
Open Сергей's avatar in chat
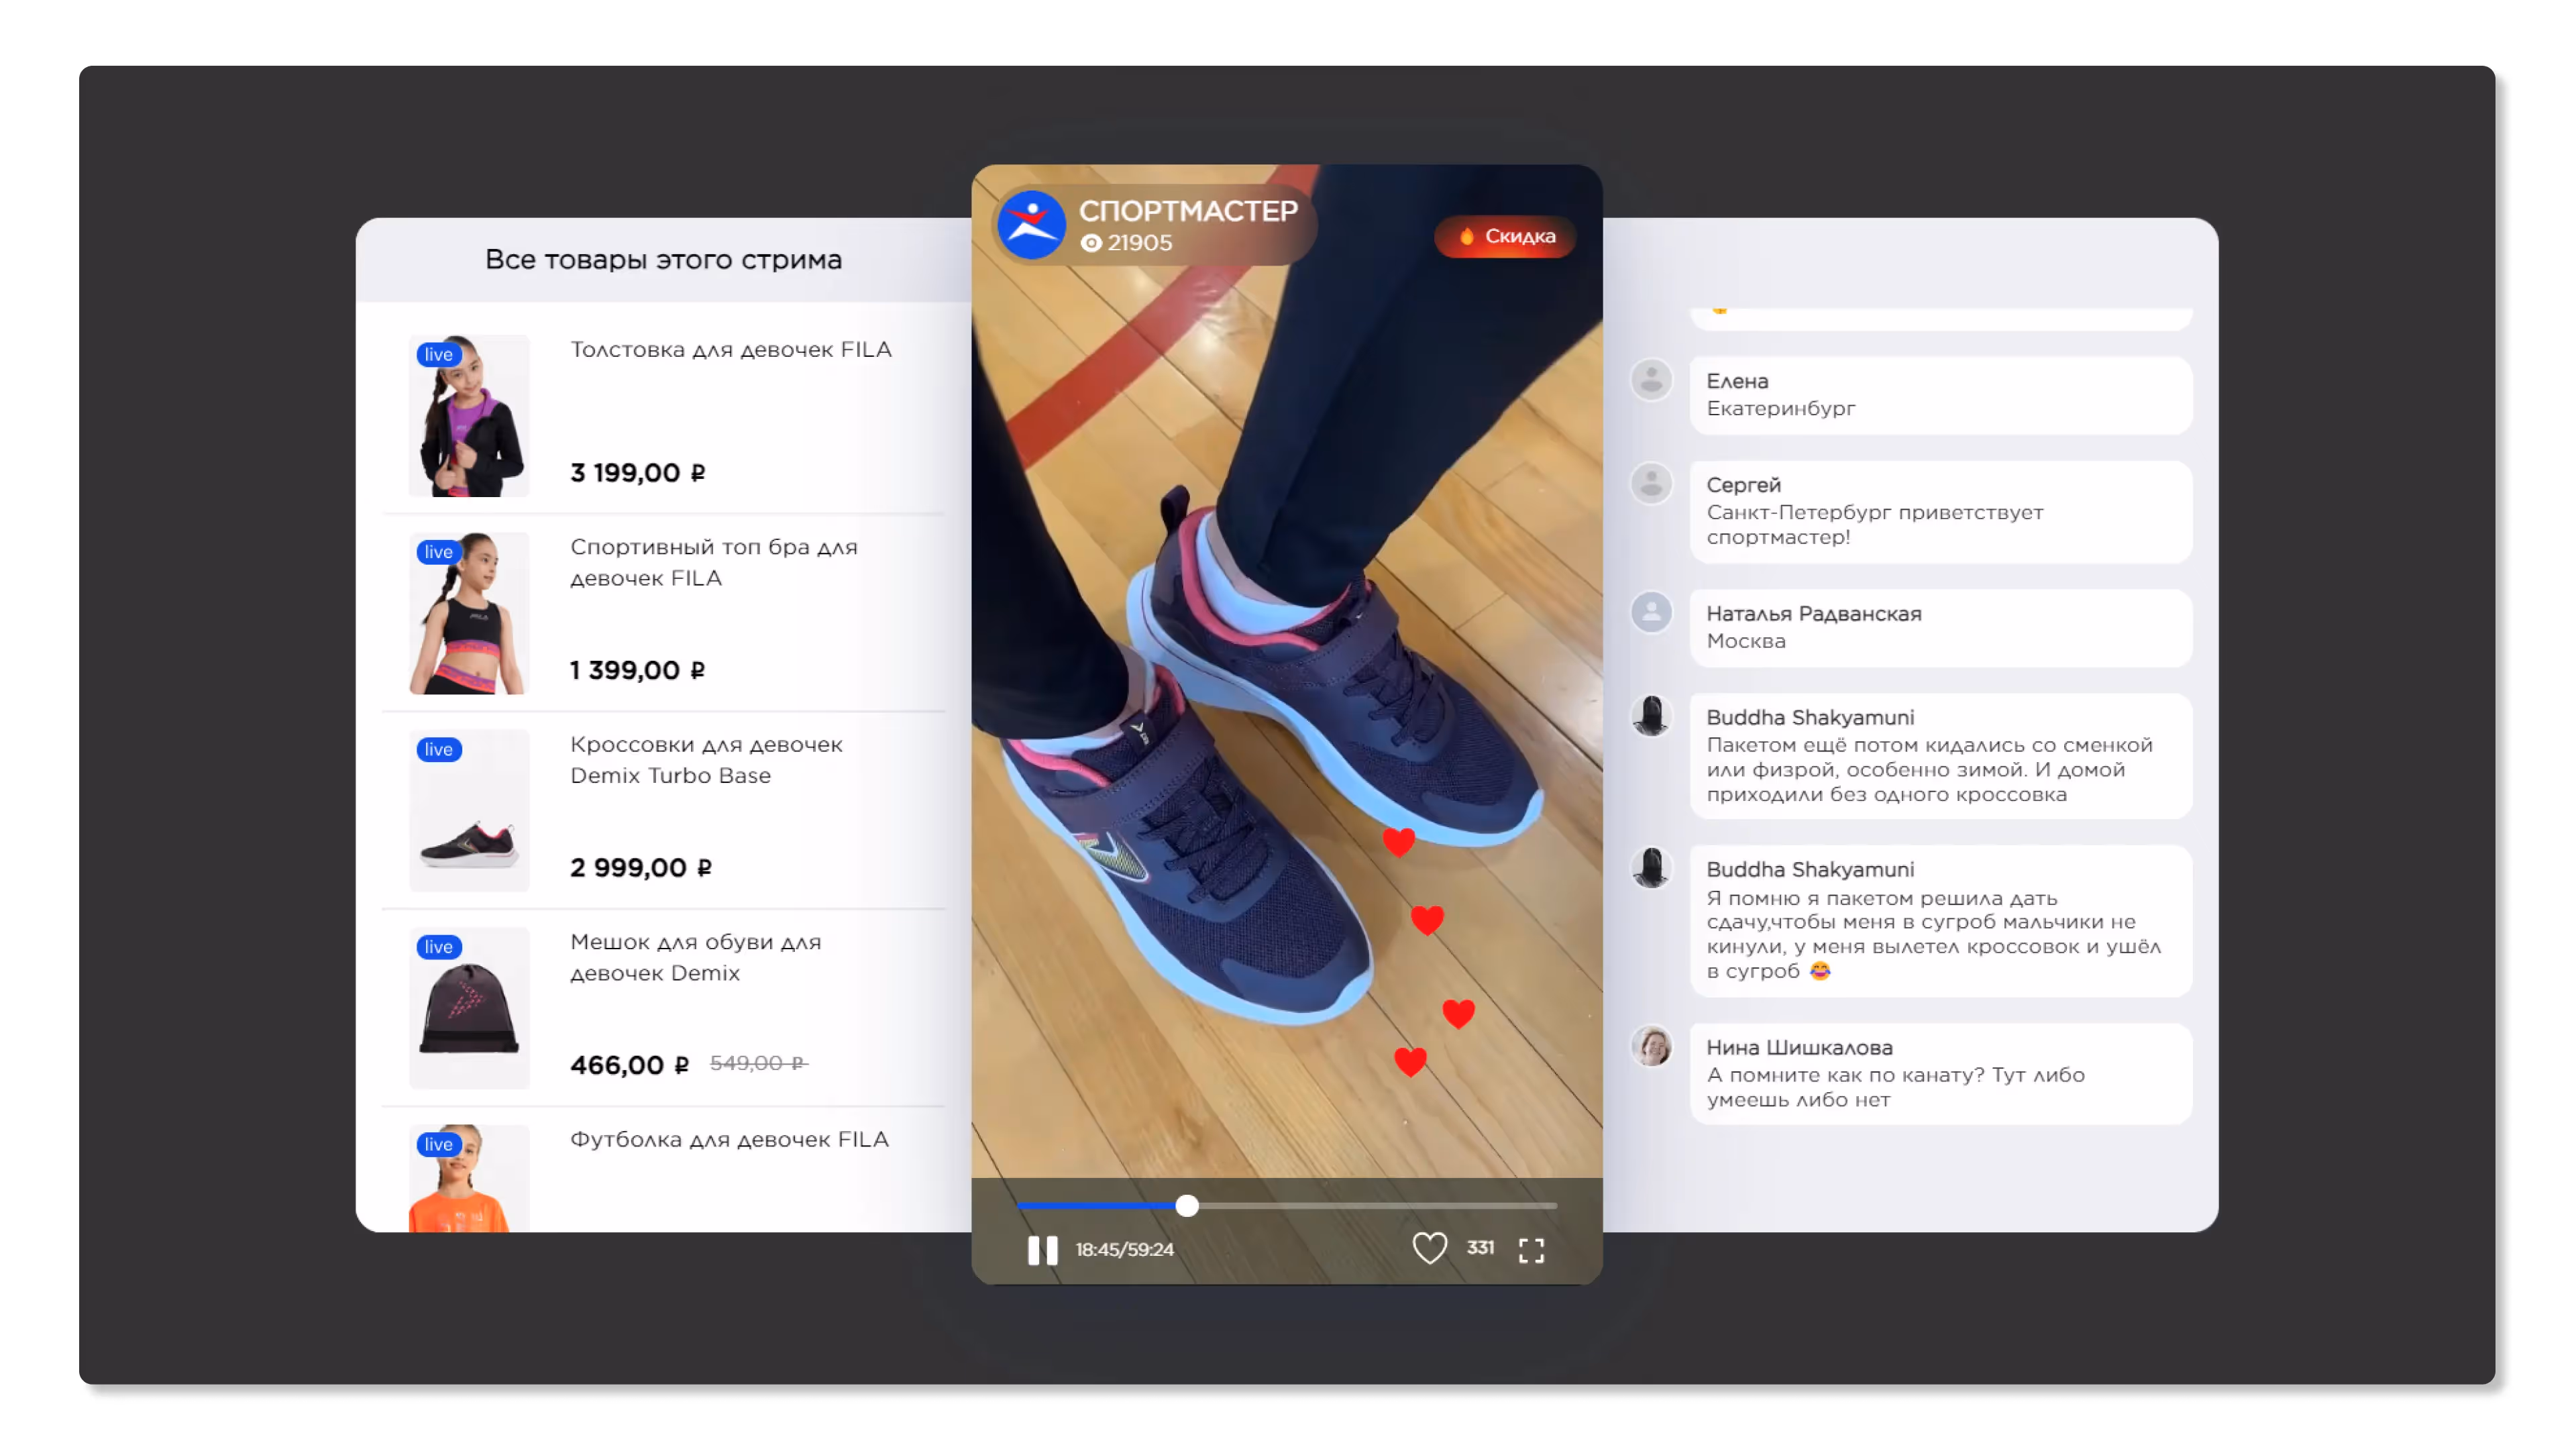tap(1651, 484)
